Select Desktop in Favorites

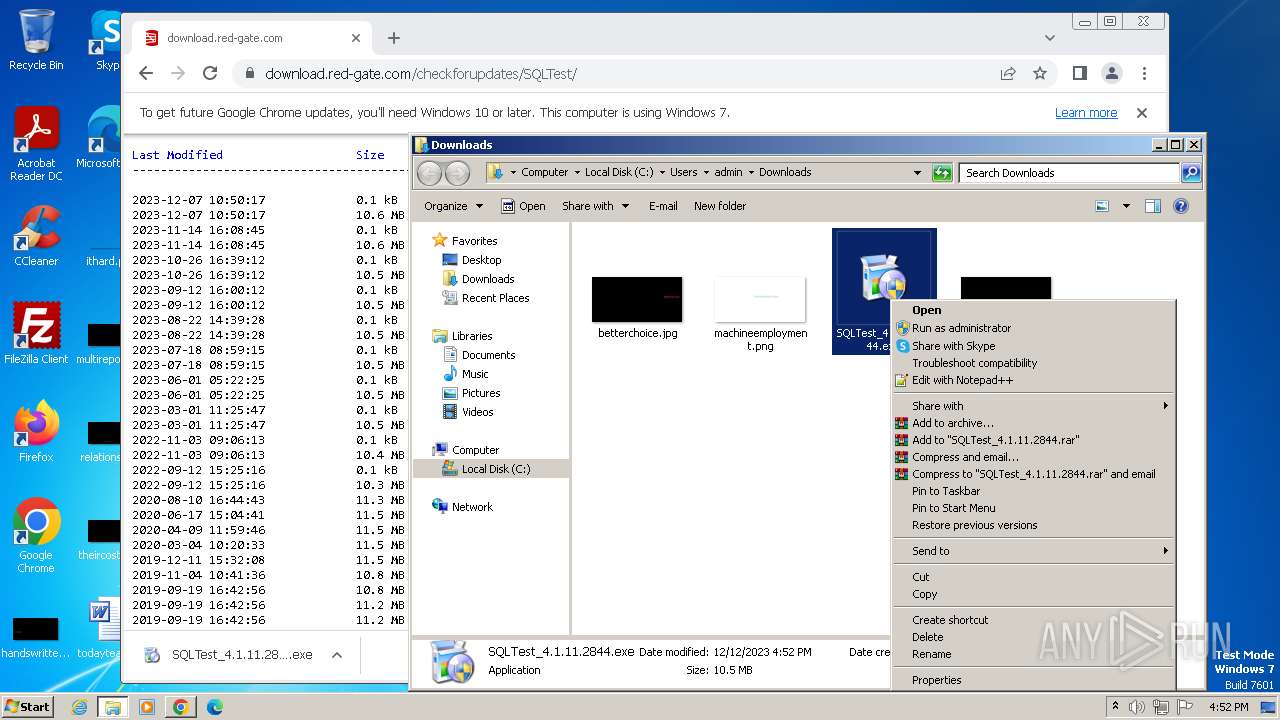(x=481, y=260)
